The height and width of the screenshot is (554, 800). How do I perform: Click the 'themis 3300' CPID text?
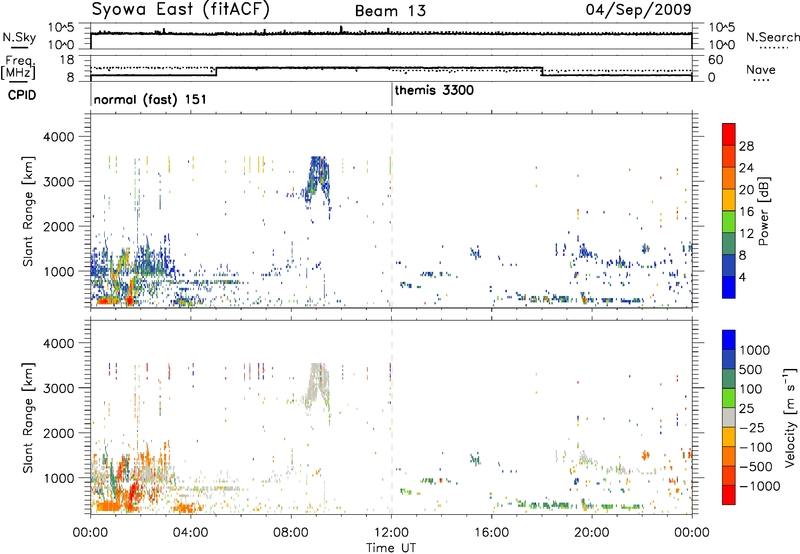tap(434, 90)
